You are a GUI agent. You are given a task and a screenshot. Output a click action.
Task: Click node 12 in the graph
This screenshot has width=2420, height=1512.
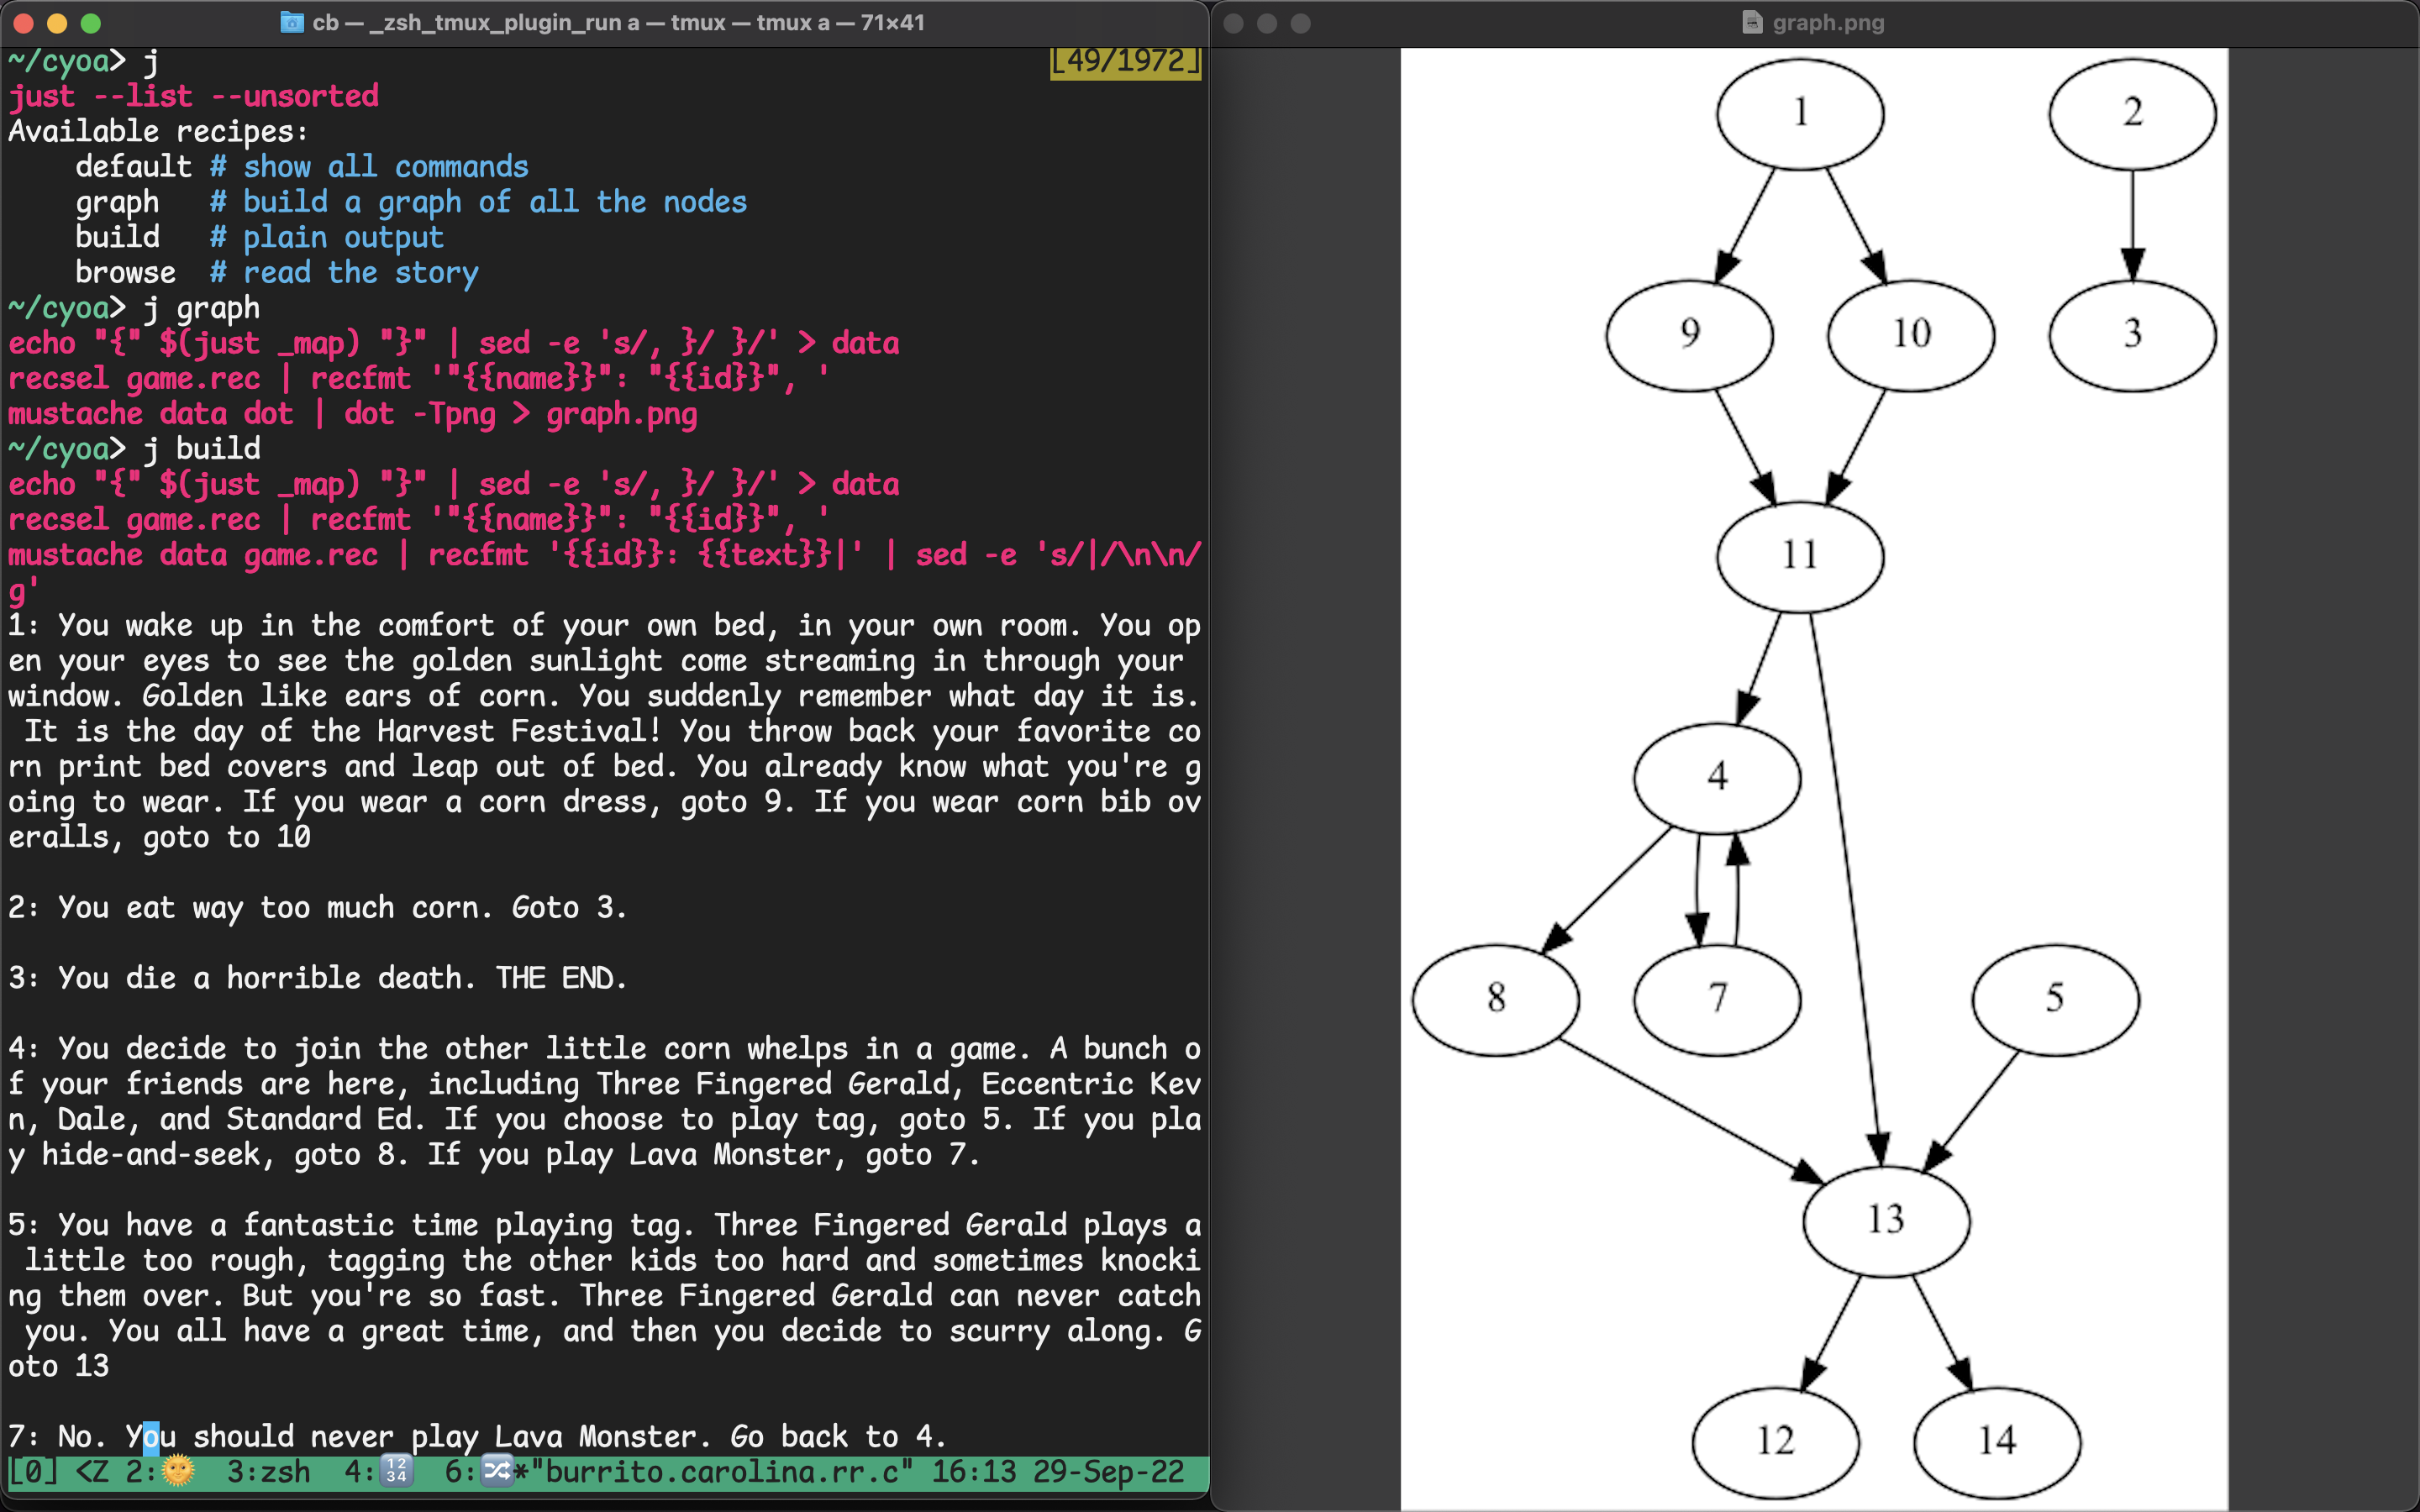1775,1442
